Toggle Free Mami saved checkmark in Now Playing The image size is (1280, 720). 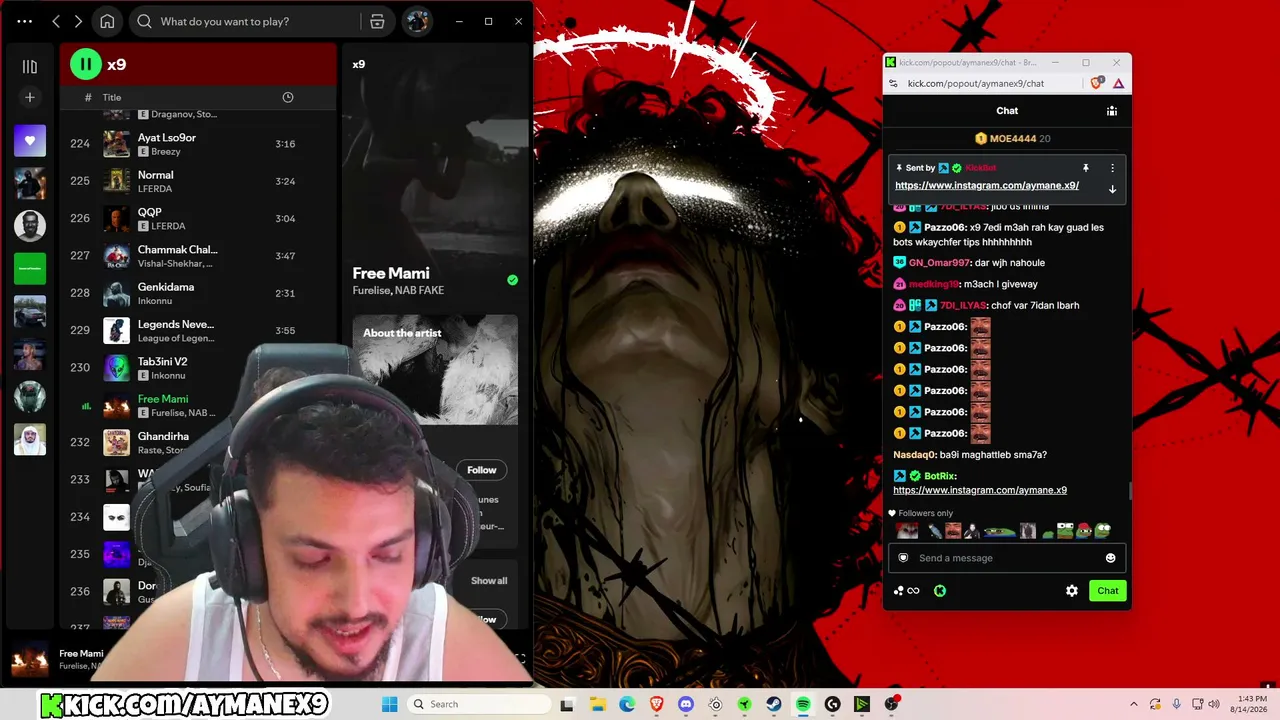pyautogui.click(x=512, y=280)
